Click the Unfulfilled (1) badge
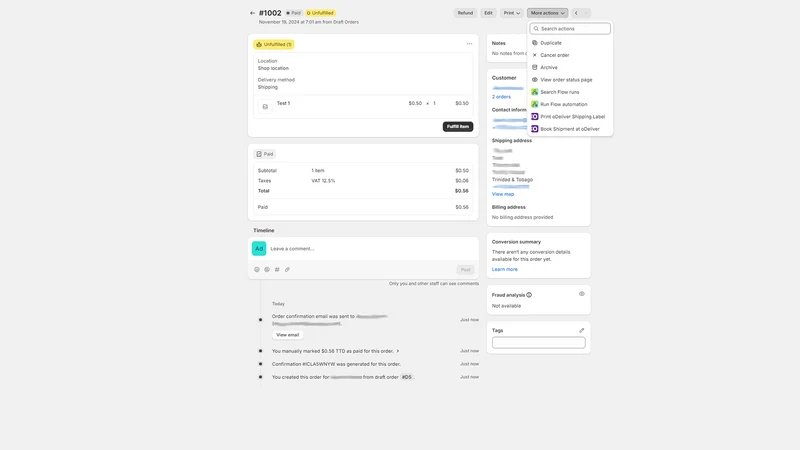 [x=273, y=44]
